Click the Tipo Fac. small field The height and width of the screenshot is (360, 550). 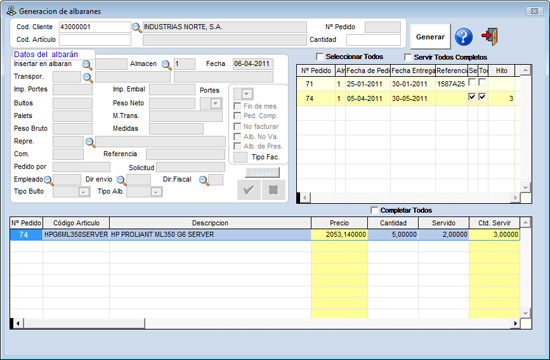coord(240,157)
